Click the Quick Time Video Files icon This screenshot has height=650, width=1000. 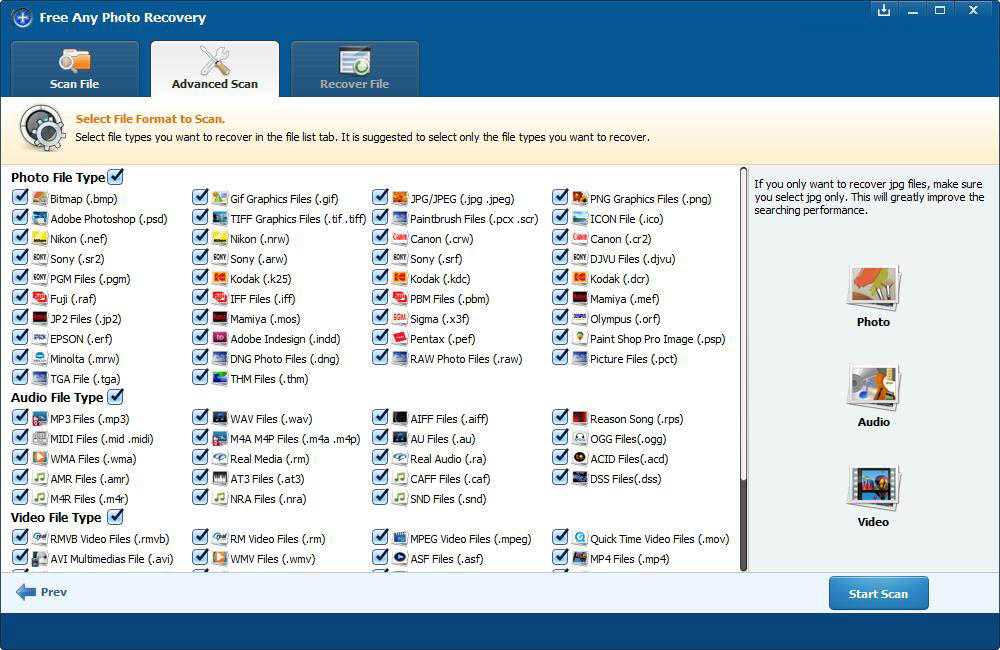[x=579, y=538]
